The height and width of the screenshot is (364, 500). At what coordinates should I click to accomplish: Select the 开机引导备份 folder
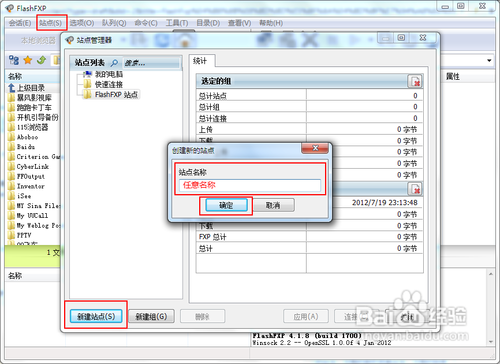(38, 117)
